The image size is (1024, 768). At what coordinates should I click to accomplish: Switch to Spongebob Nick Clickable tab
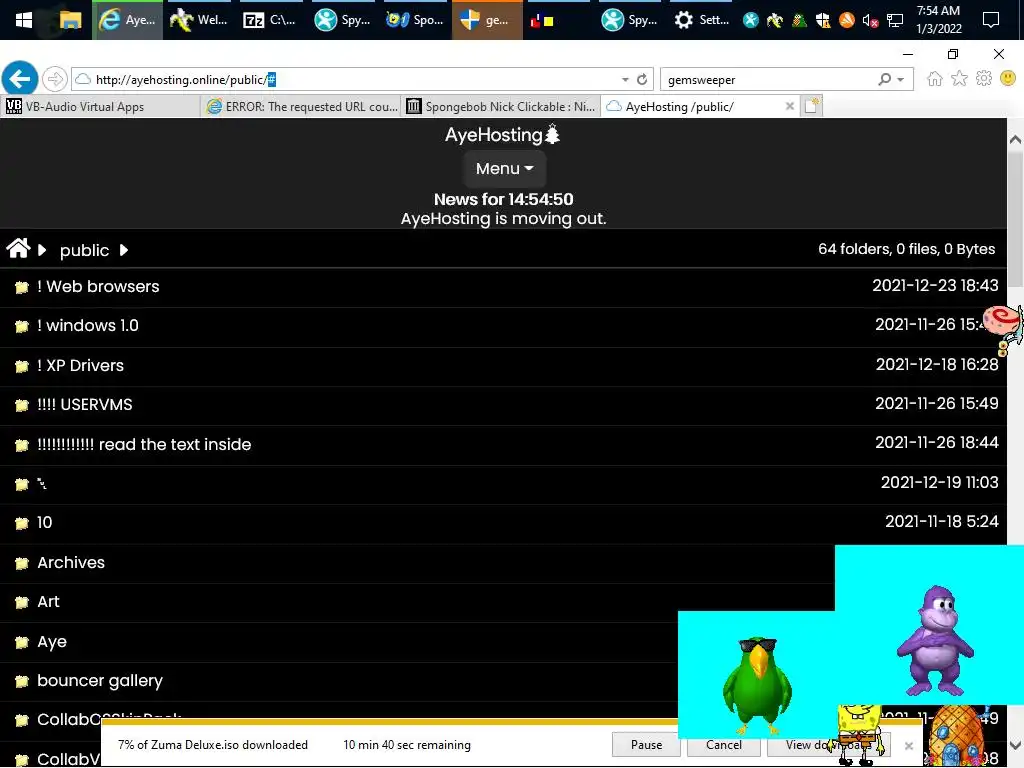[500, 106]
